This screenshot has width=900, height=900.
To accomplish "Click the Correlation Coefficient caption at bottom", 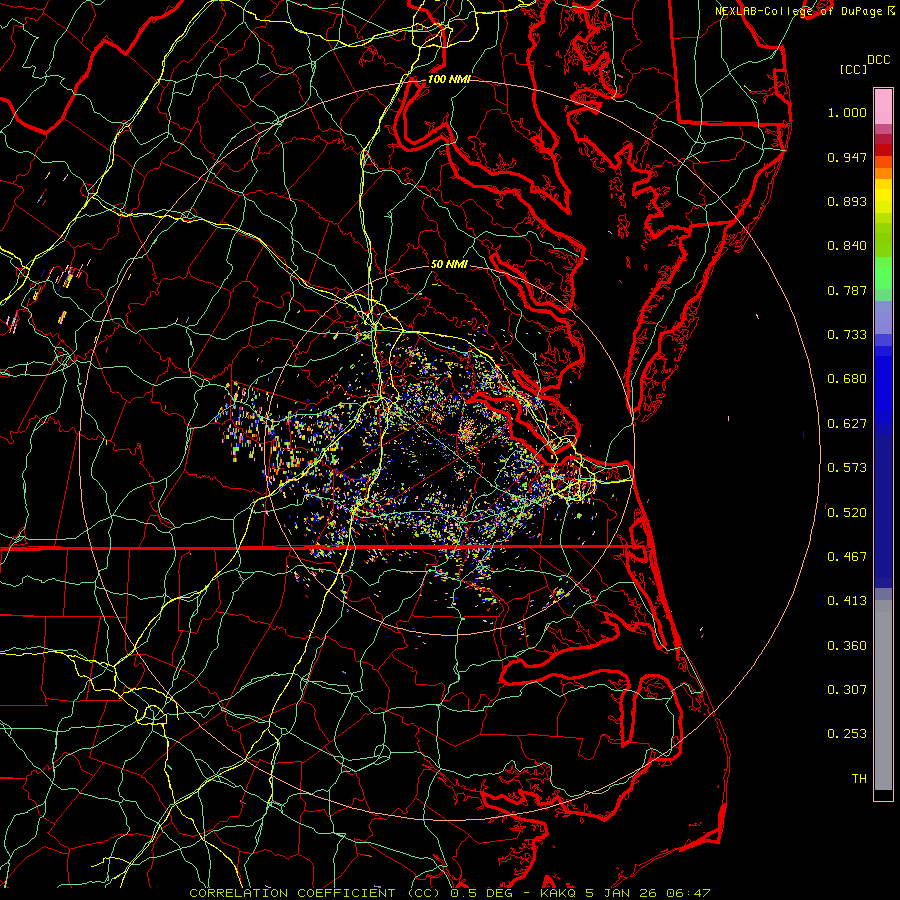I will [450, 893].
